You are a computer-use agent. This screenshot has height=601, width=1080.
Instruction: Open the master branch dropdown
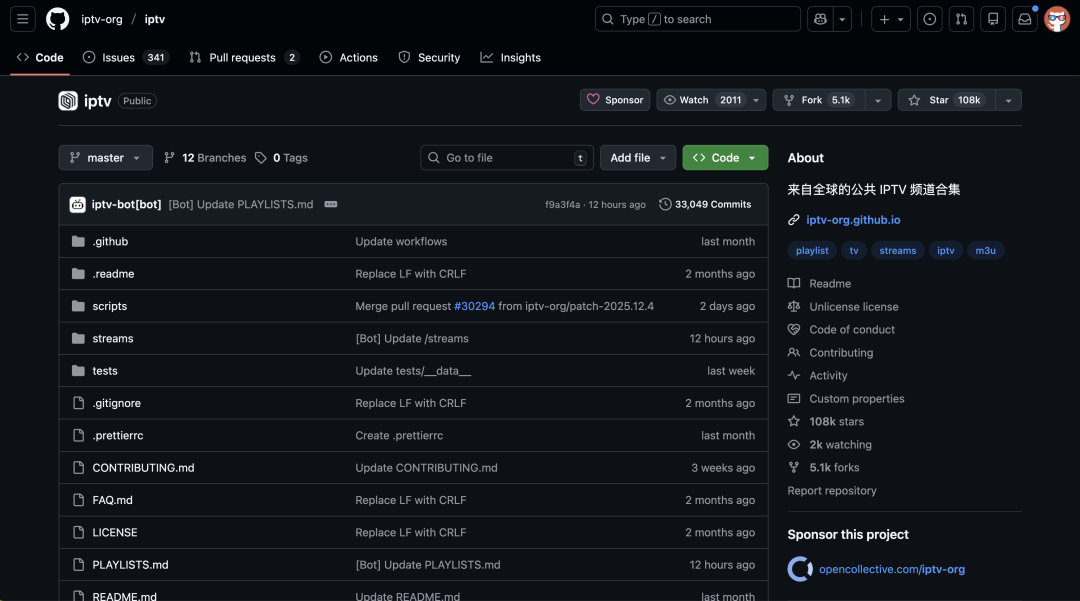(x=105, y=158)
